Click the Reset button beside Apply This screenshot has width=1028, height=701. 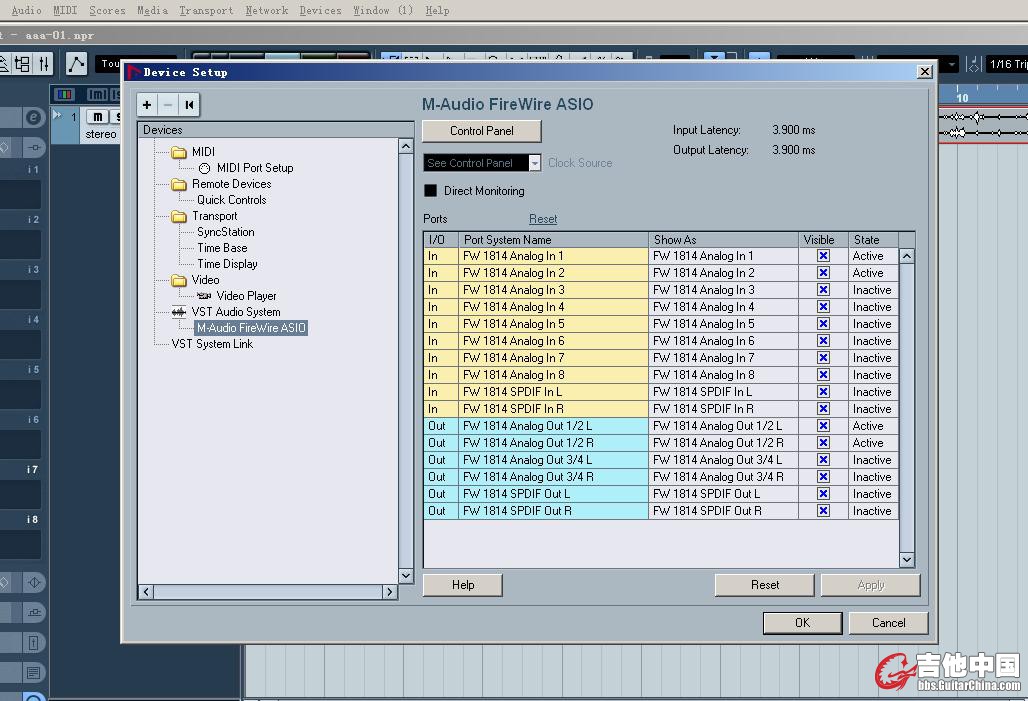[765, 585]
